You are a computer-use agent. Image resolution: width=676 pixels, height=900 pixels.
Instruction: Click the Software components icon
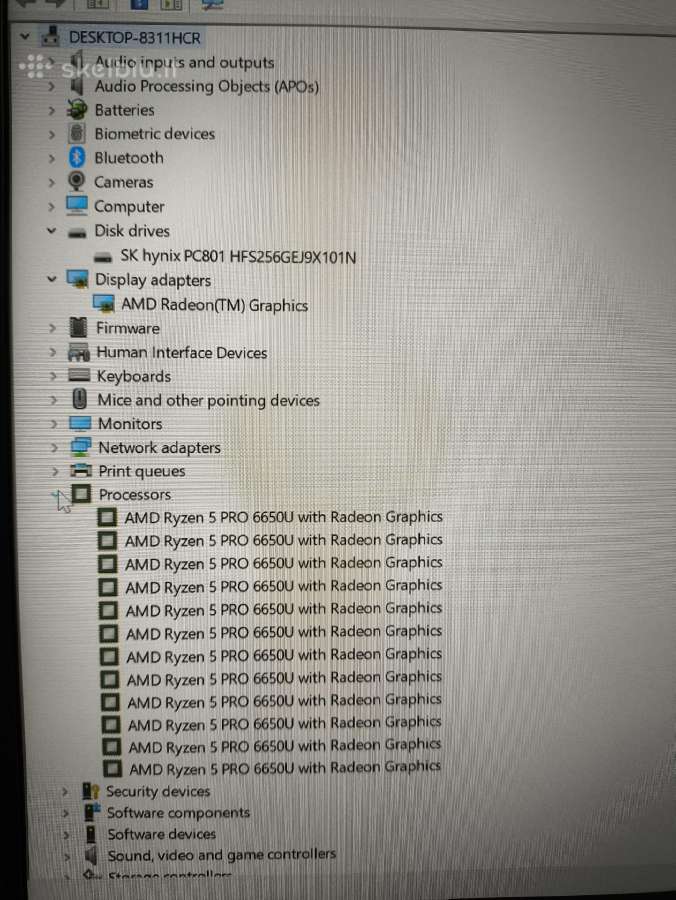coord(92,812)
